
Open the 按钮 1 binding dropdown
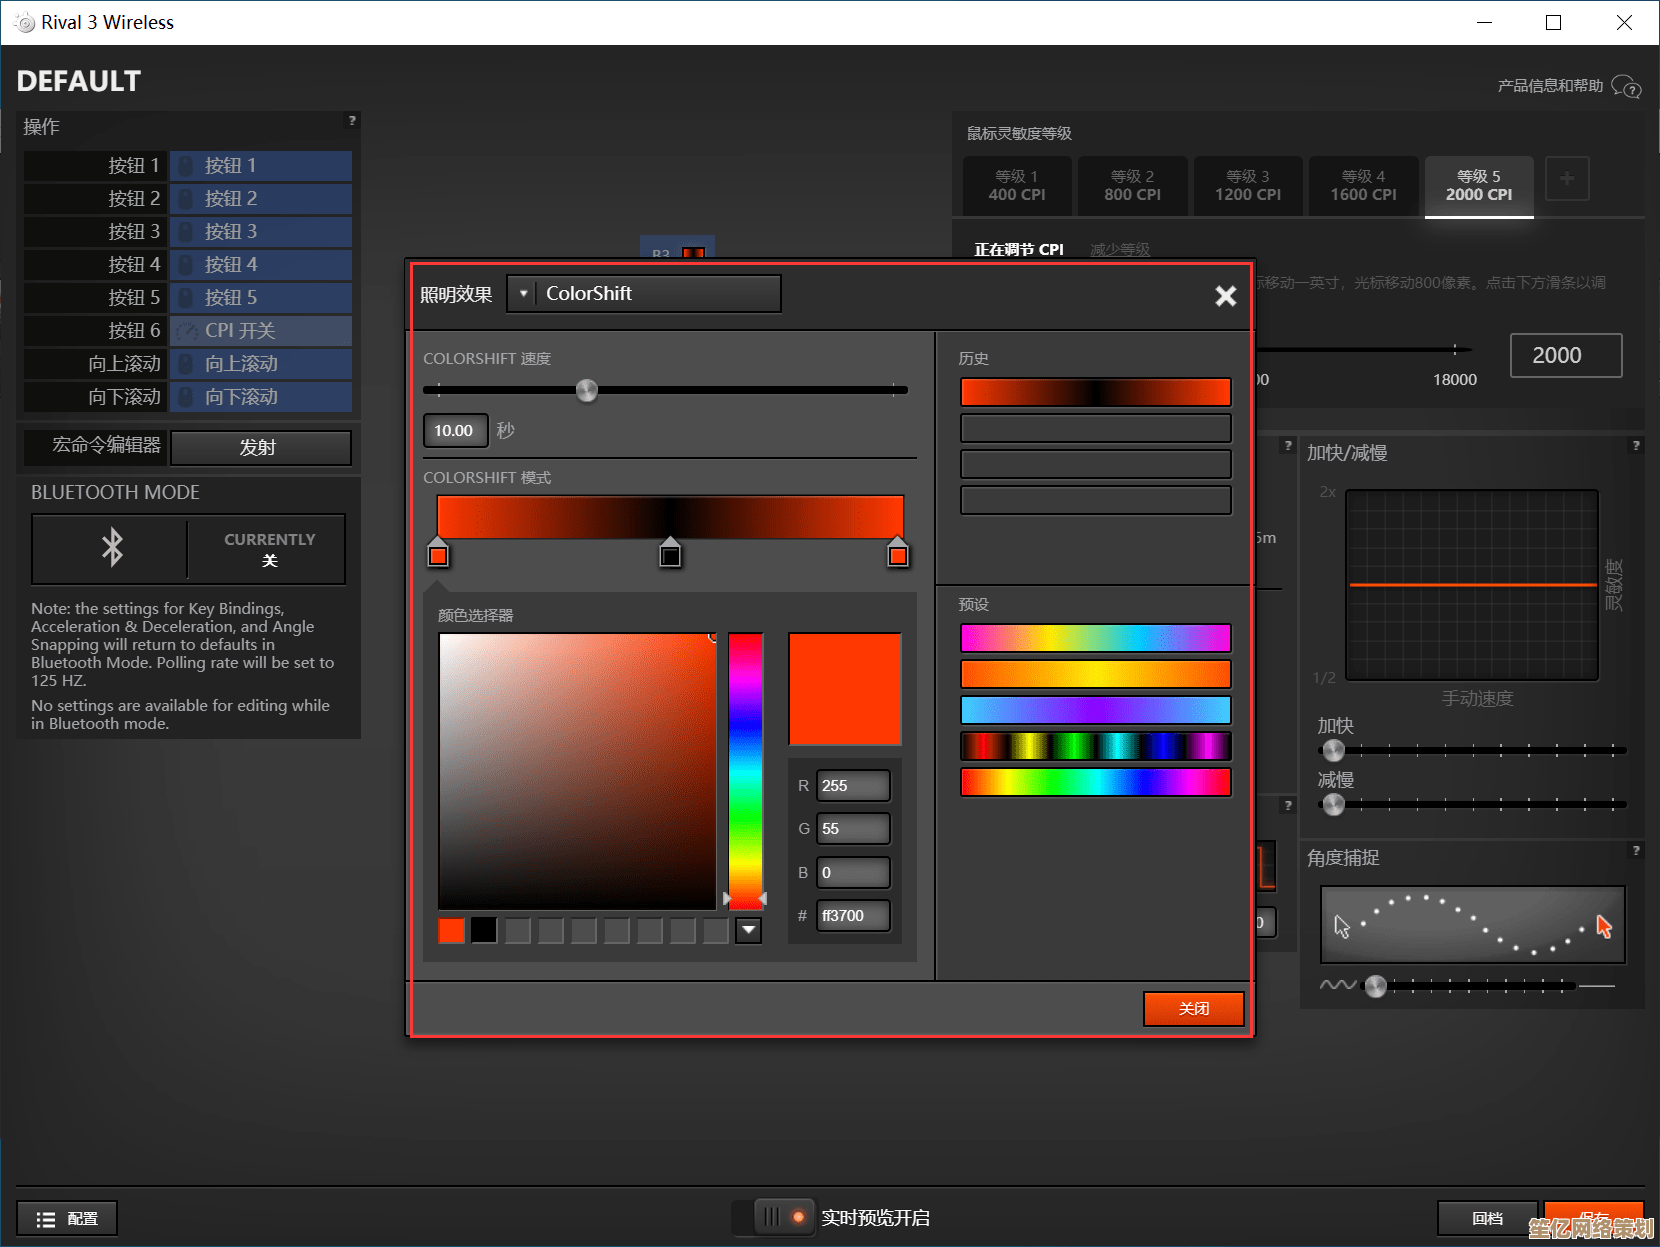coord(262,166)
